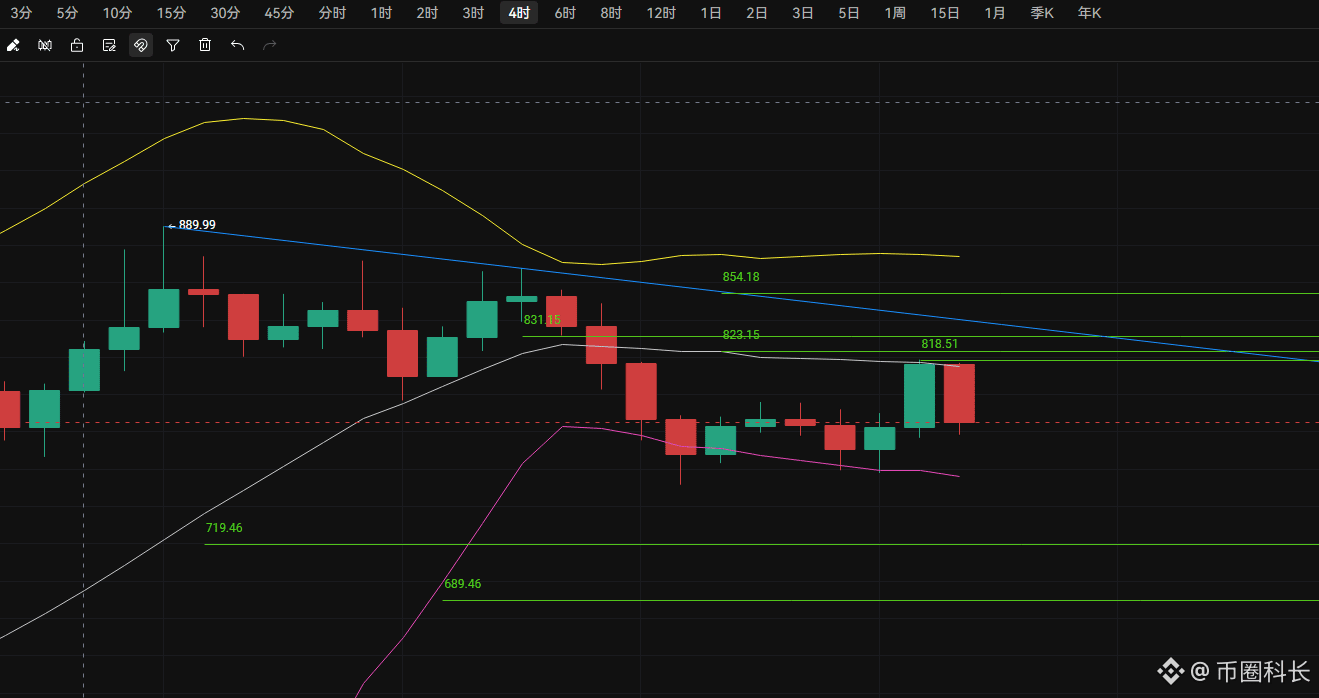Switch to 15分 timeframe
The image size is (1319, 698).
pos(171,13)
